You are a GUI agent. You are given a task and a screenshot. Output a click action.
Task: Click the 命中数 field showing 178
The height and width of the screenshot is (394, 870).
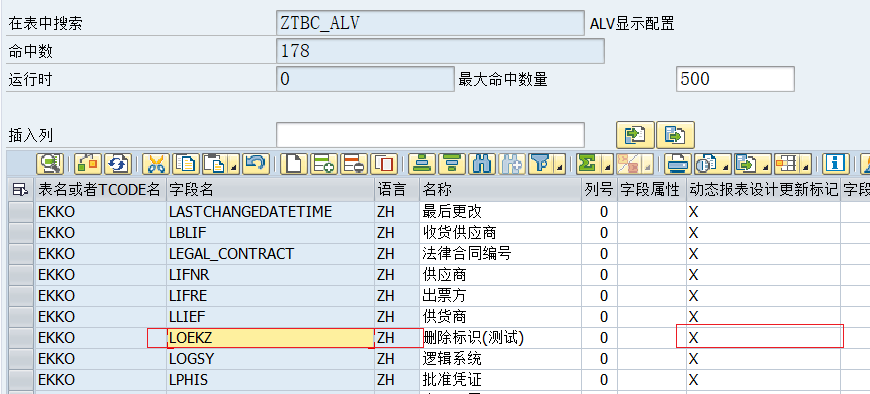(x=440, y=51)
